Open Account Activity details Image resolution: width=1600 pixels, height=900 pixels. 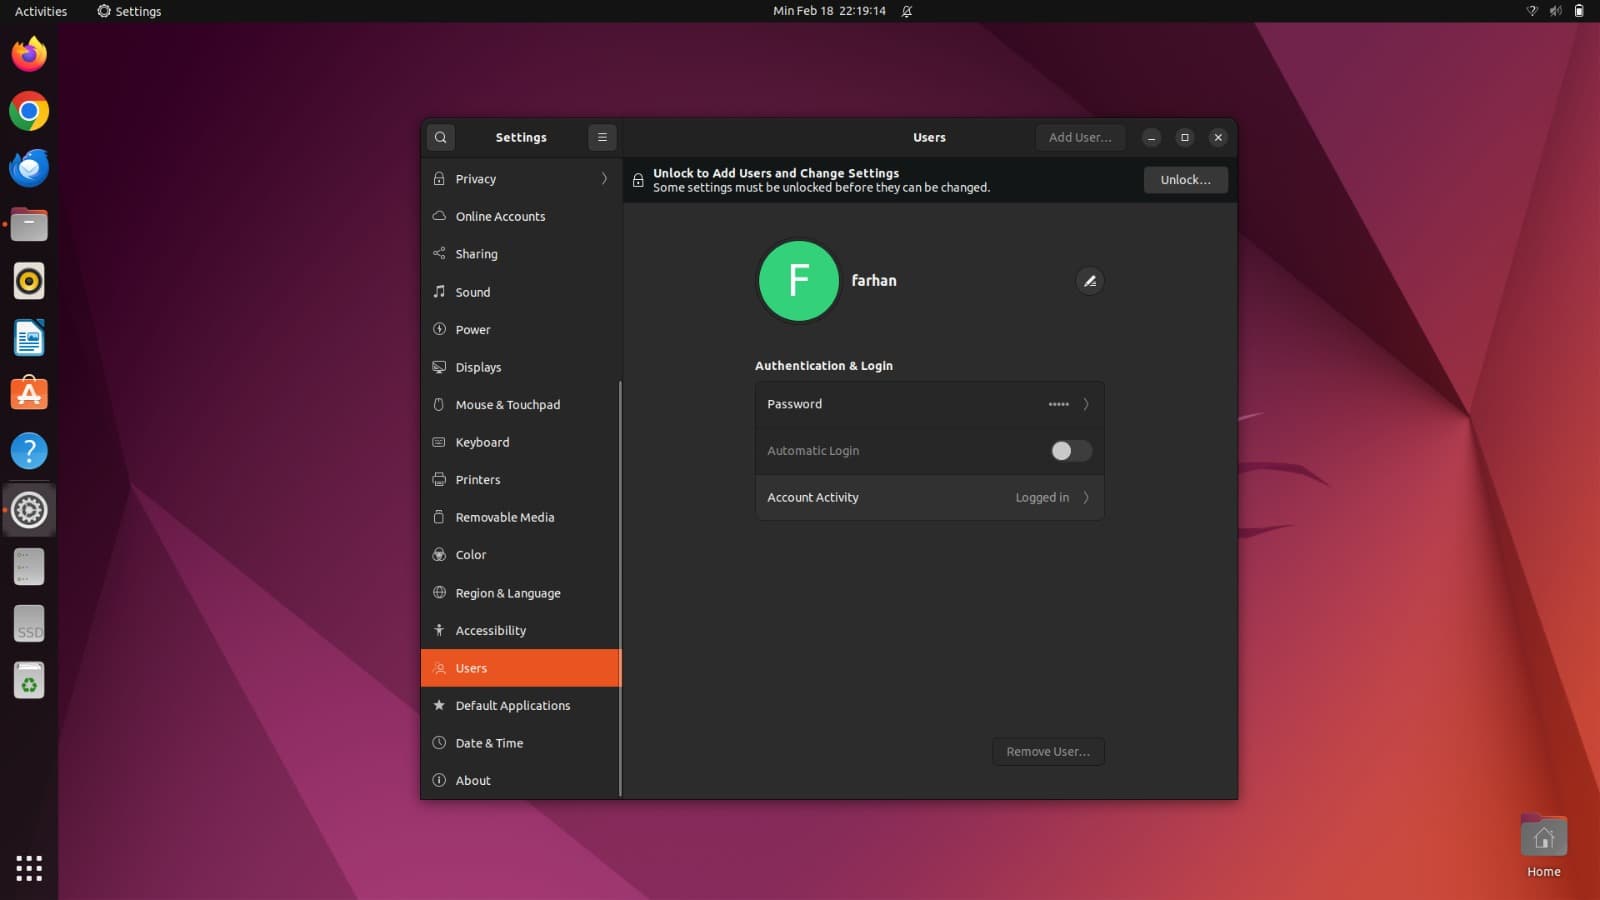[929, 498]
